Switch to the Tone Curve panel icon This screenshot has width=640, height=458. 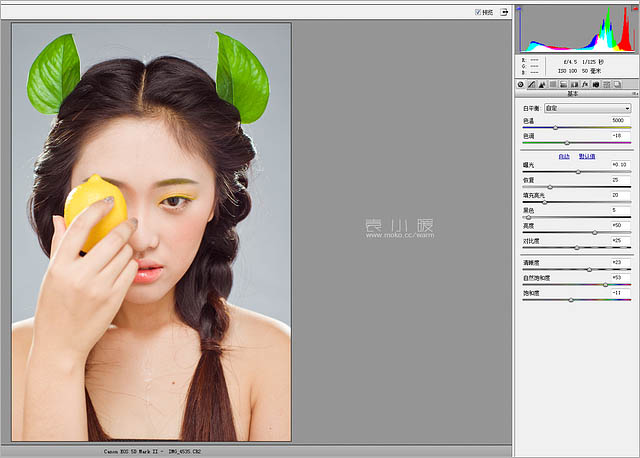tap(532, 84)
